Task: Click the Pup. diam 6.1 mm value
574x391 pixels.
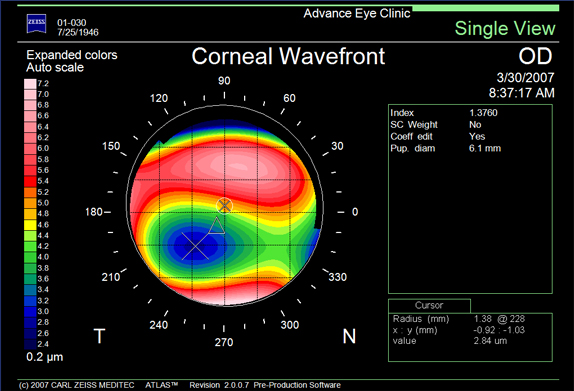Action: point(485,148)
